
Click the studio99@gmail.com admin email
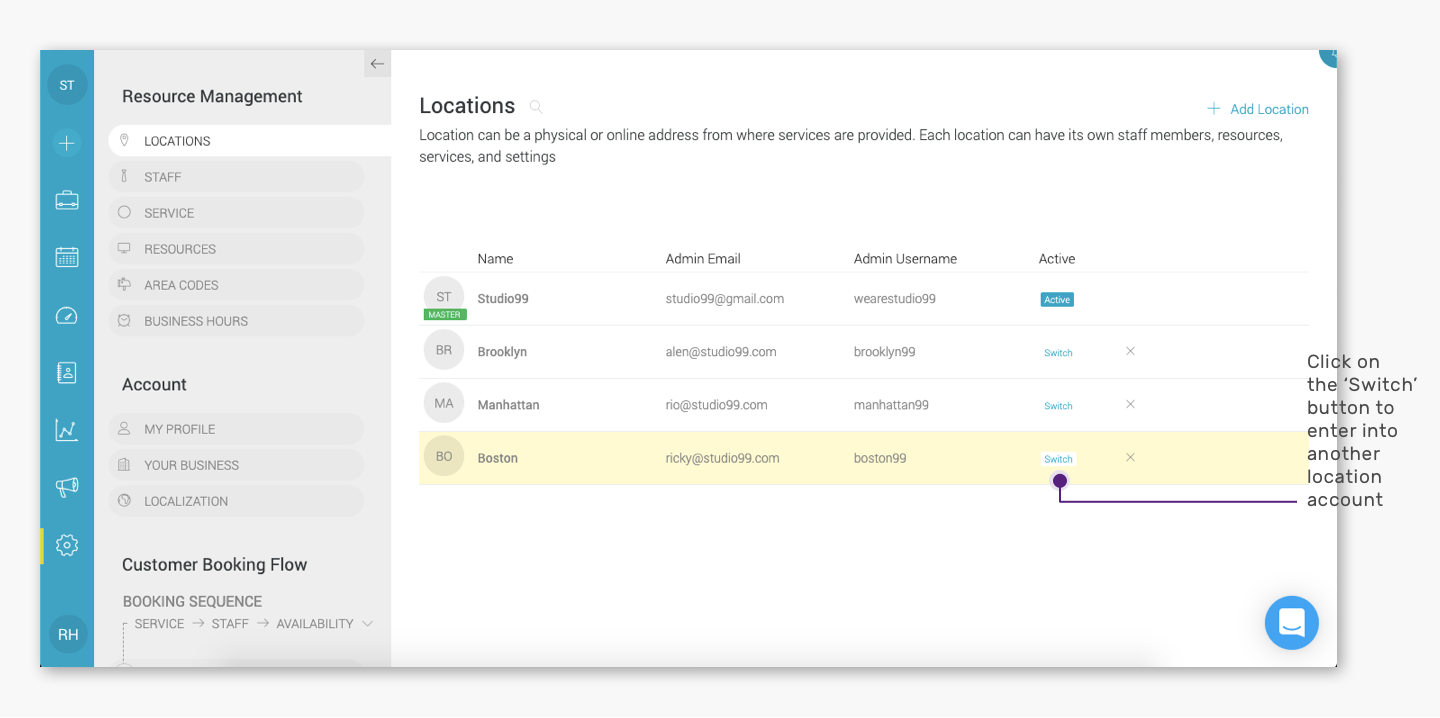725,299
